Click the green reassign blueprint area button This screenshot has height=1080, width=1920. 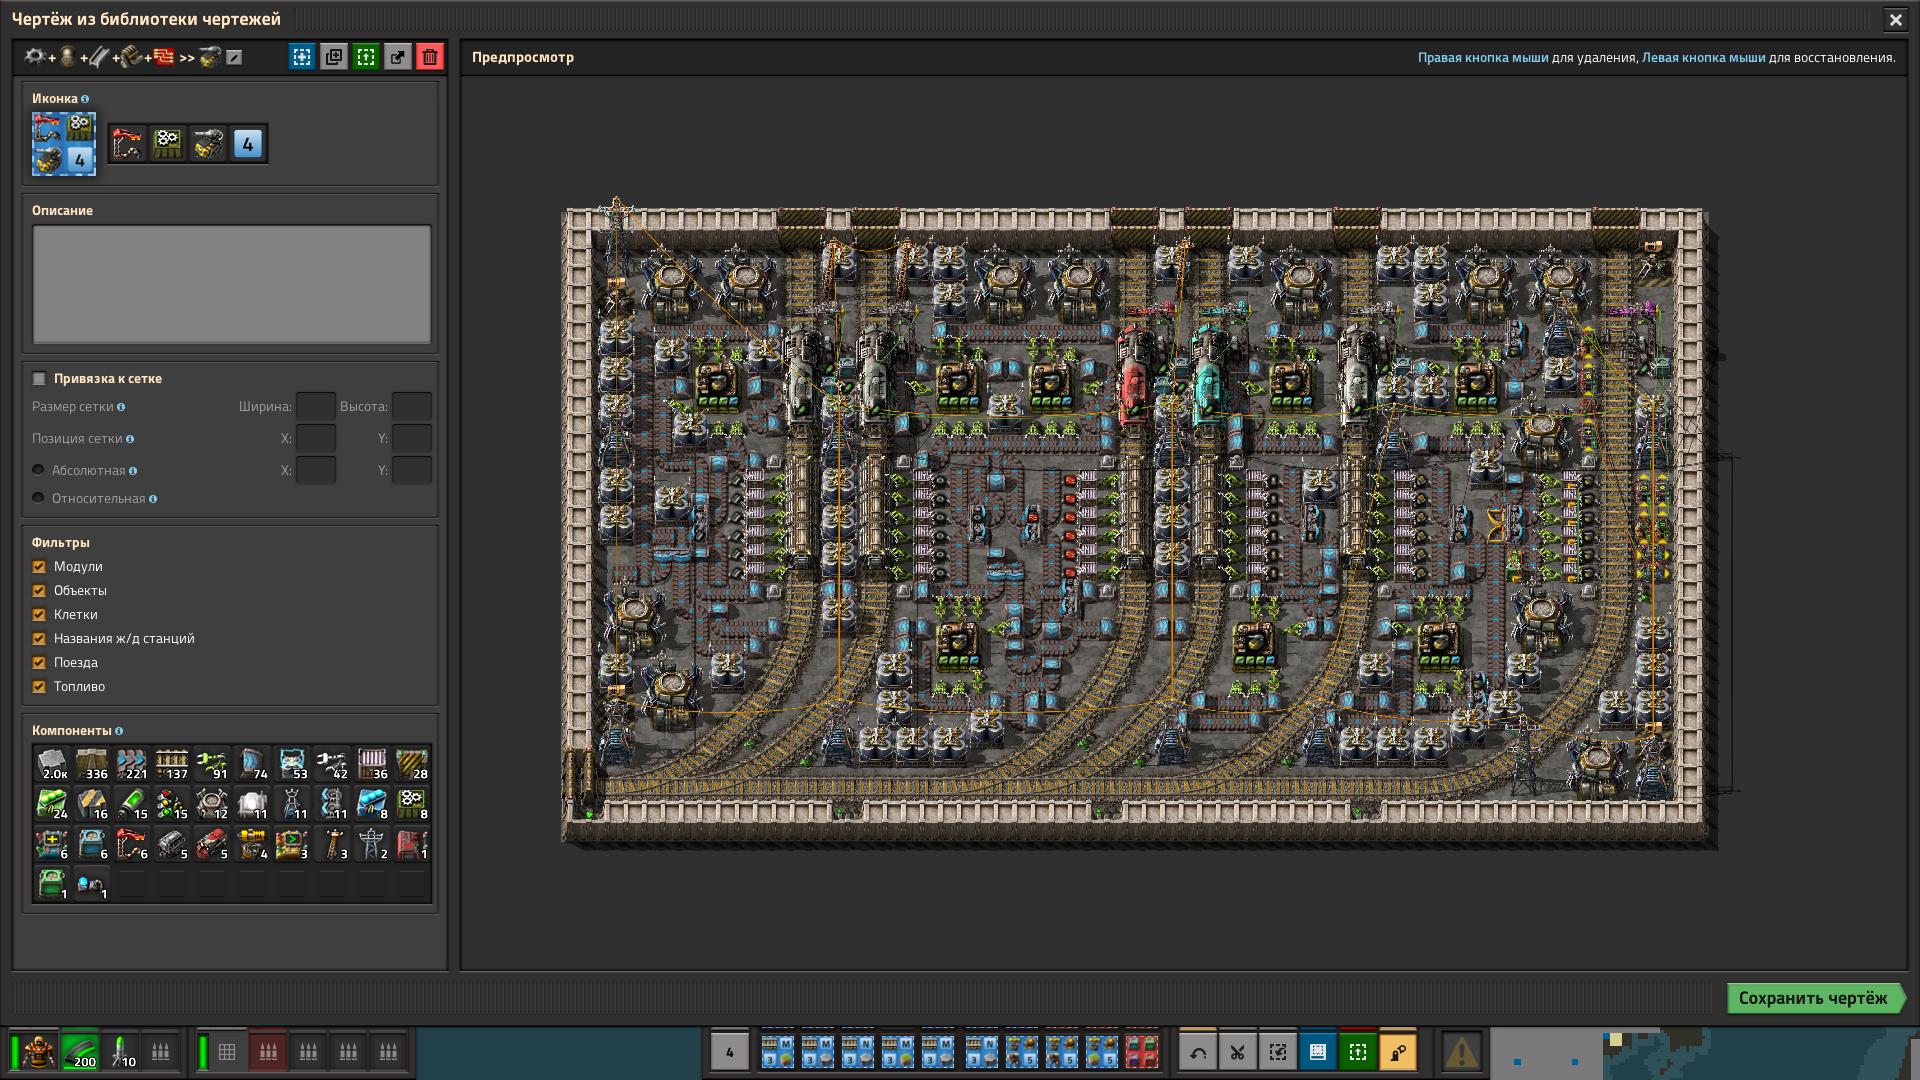click(x=366, y=57)
